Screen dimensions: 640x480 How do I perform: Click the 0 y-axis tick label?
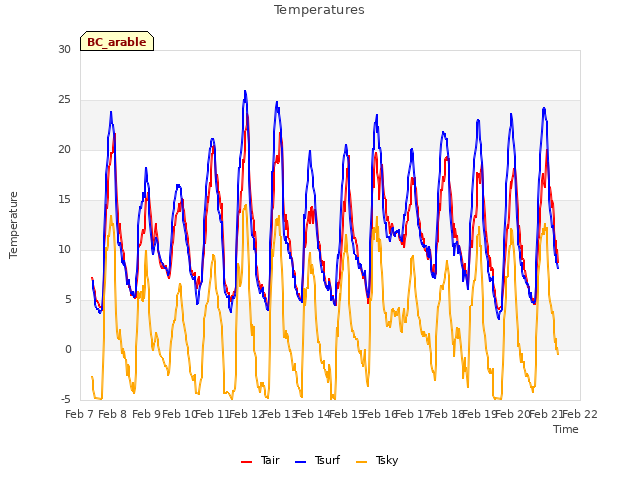(68, 349)
